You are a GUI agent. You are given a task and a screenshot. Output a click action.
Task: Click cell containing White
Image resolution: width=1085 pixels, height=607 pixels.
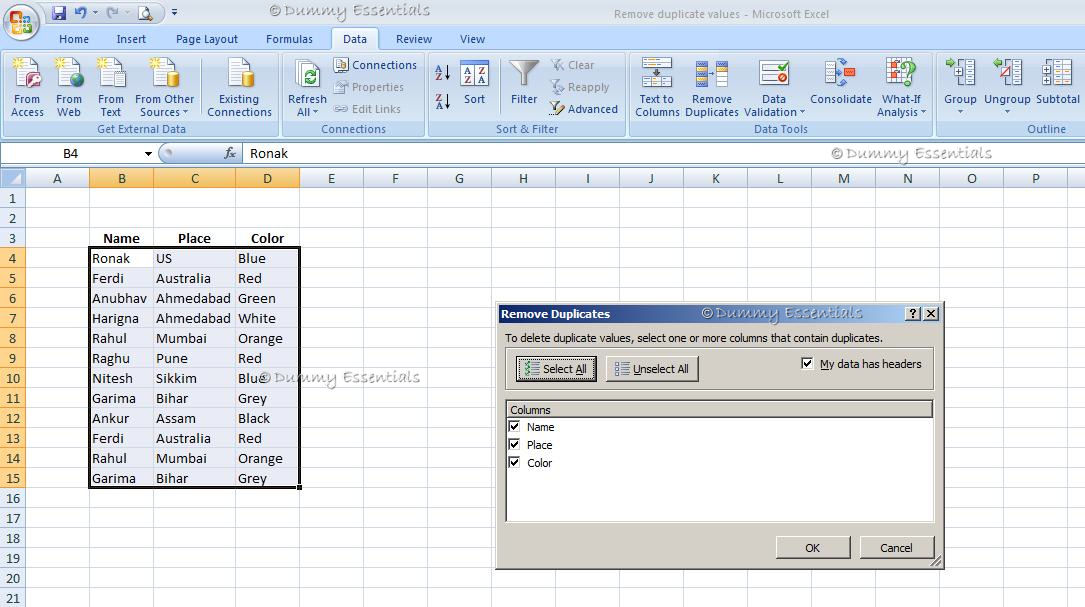click(x=267, y=318)
